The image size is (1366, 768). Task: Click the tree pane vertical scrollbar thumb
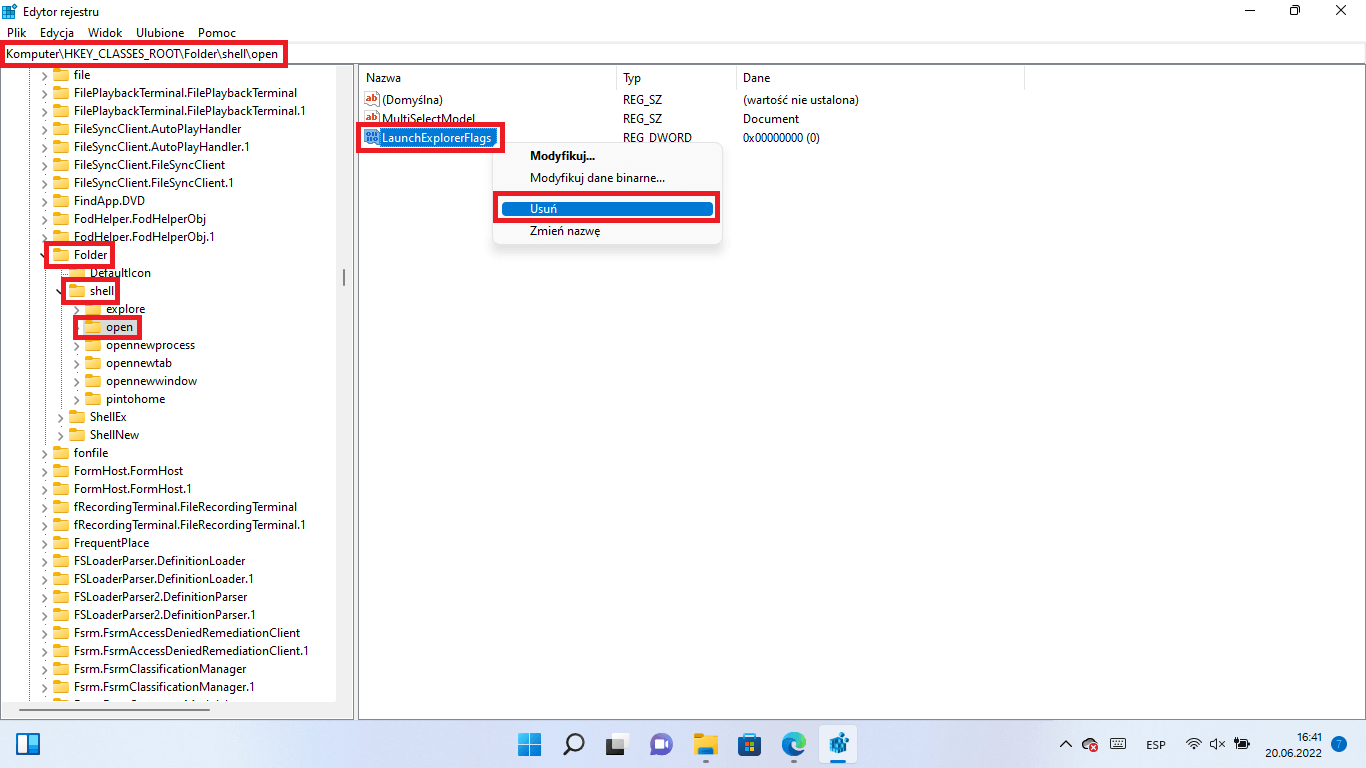(x=344, y=277)
